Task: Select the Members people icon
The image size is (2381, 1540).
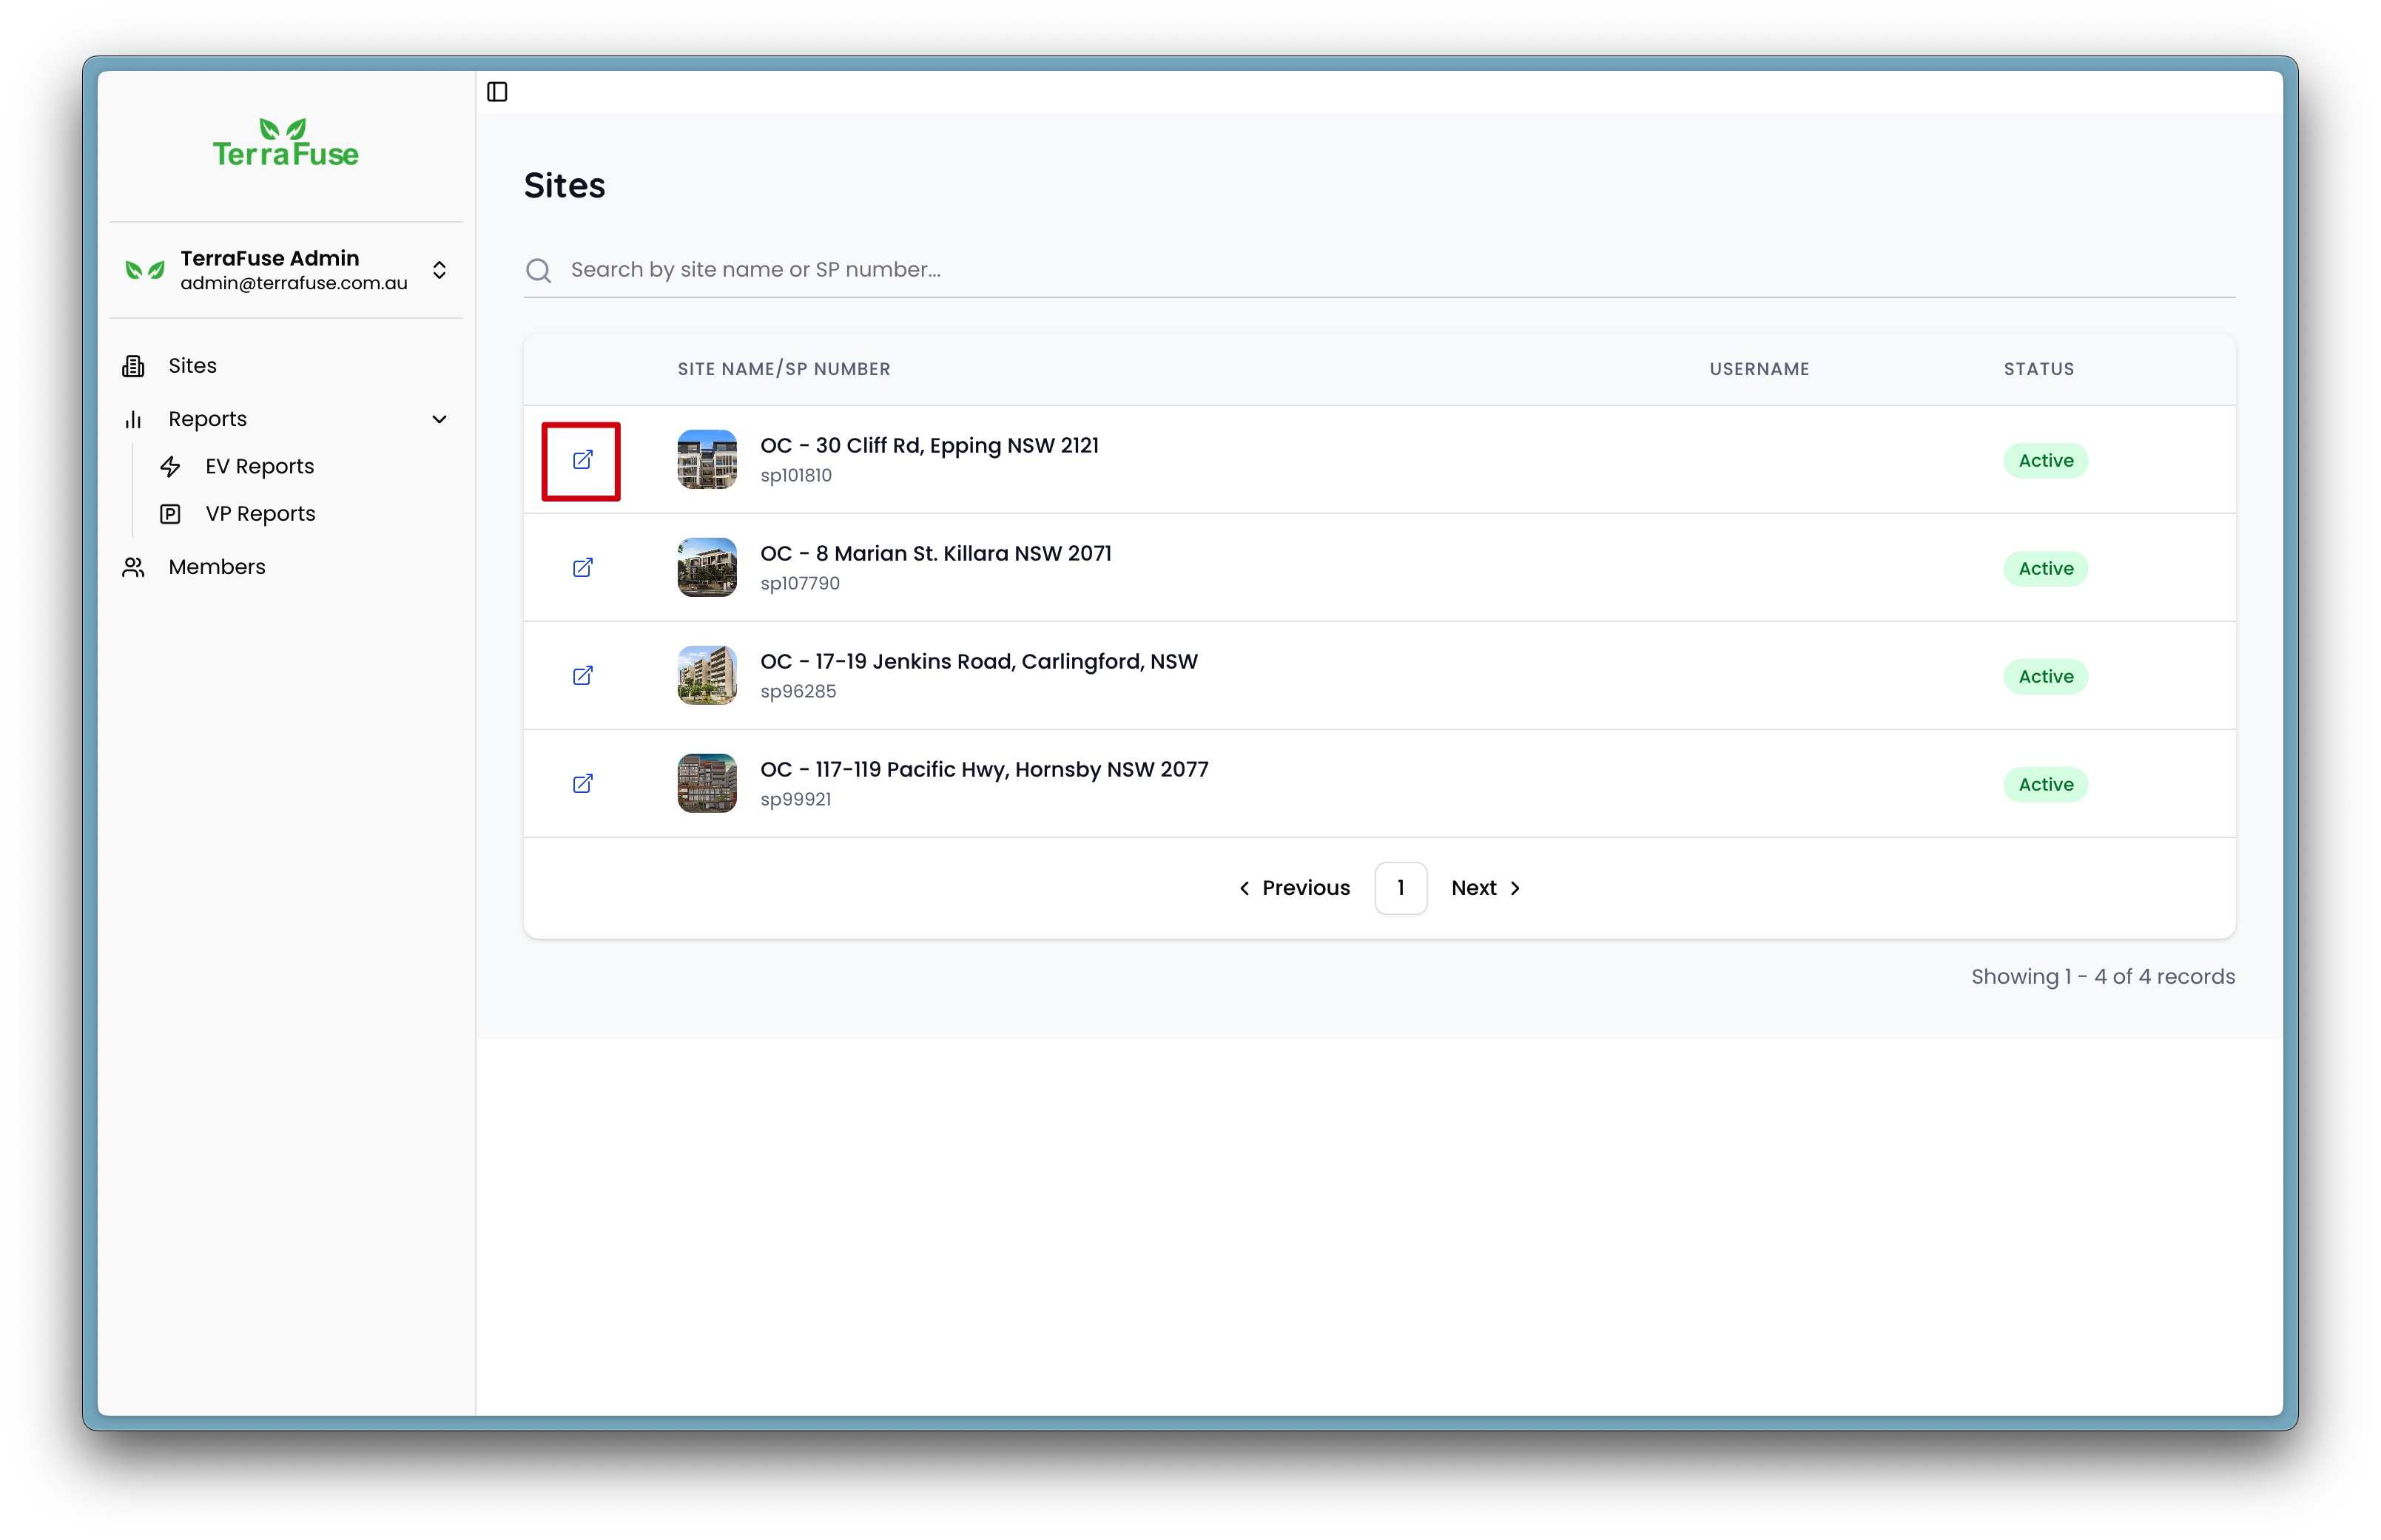Action: 133,567
